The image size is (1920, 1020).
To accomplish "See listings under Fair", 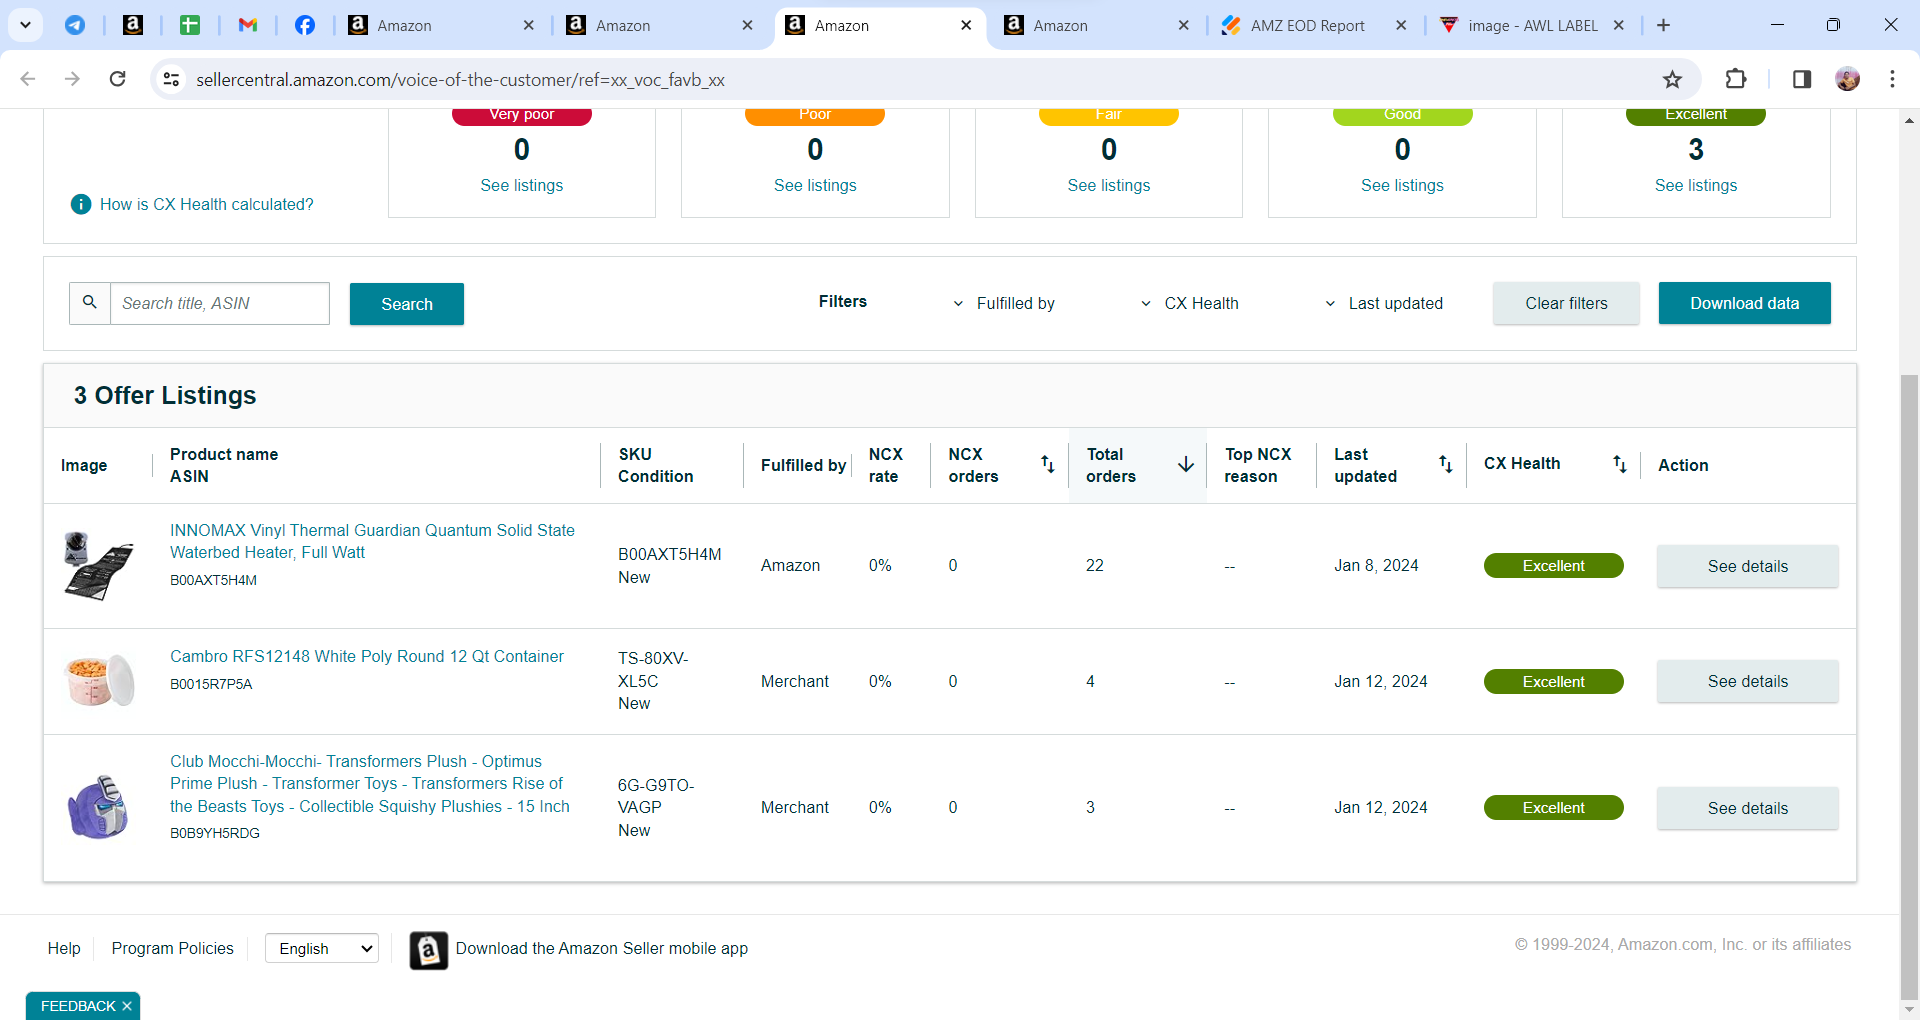I will 1109,185.
